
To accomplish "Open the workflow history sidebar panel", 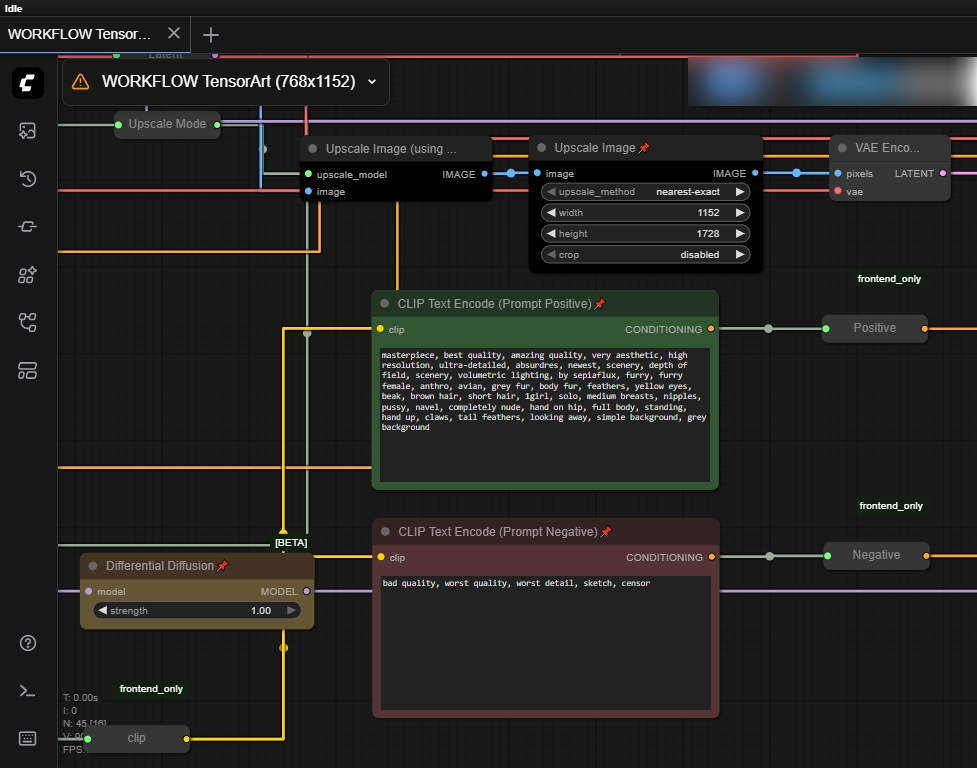I will click(x=27, y=178).
